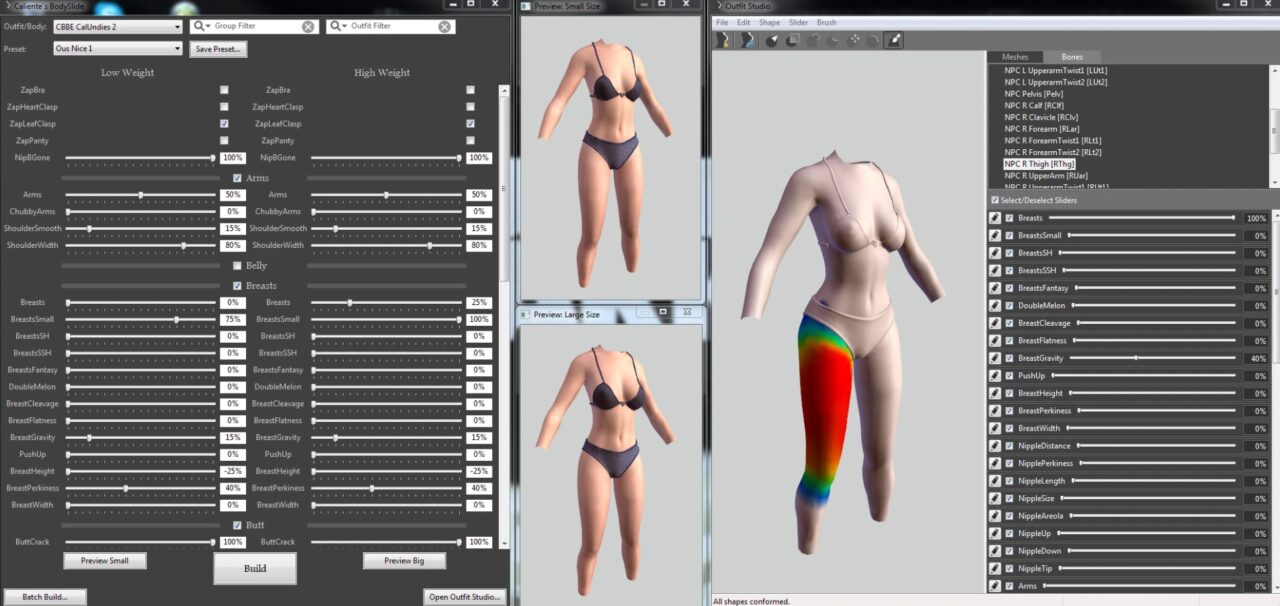Click the edit pencil icon for BreastsSmall slider

(x=995, y=235)
